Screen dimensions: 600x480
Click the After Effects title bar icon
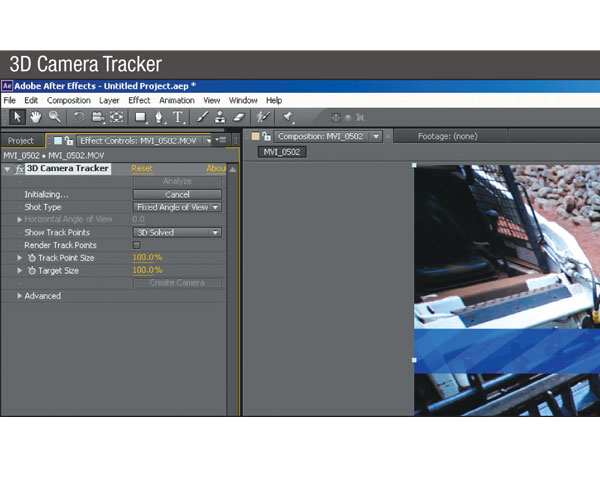coord(7,86)
